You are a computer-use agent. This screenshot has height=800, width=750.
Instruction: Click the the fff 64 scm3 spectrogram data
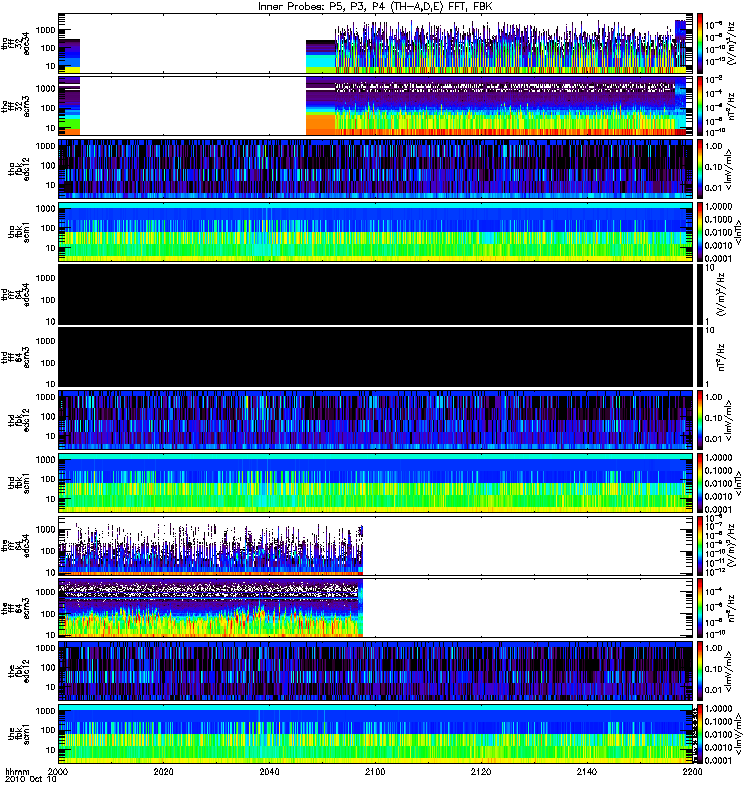click(x=211, y=608)
